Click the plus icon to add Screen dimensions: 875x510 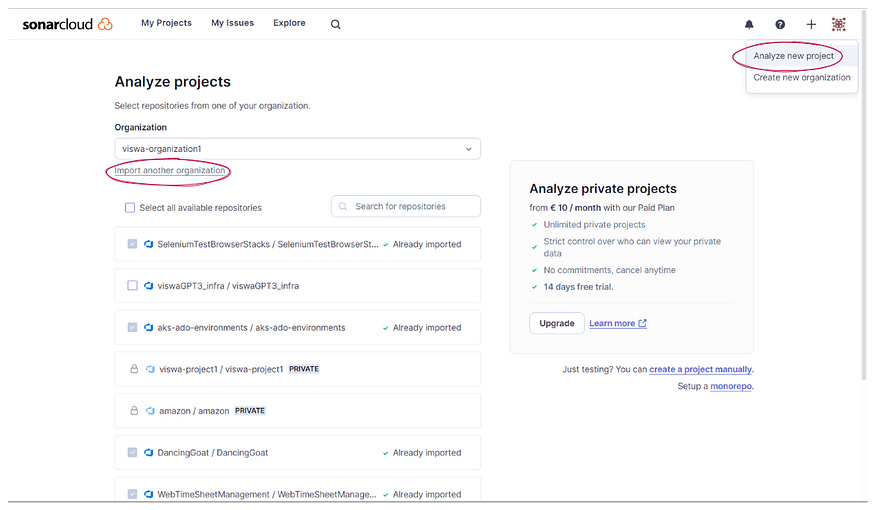click(811, 24)
